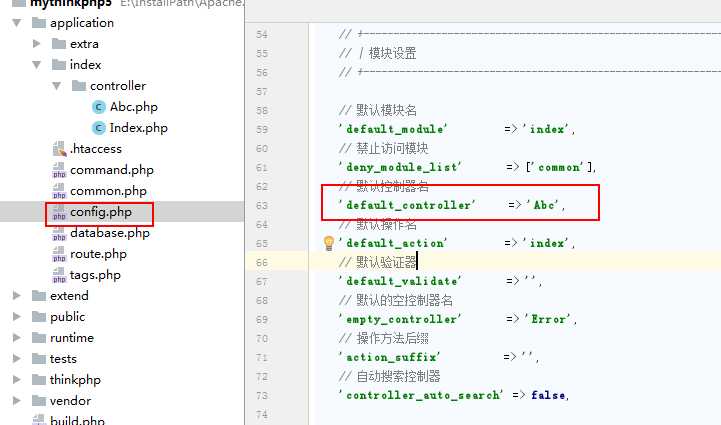Click the command.php file icon

[59, 170]
